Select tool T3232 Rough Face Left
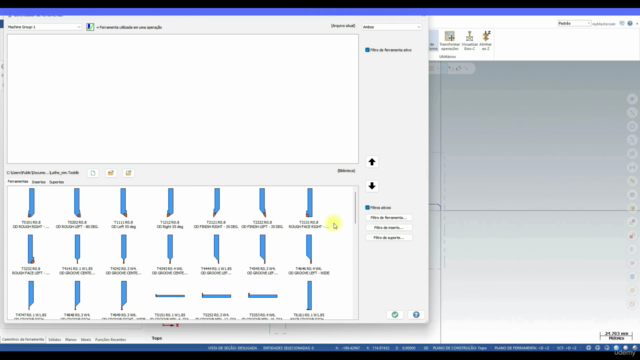Viewport: 640px width, 360px height. point(31,254)
